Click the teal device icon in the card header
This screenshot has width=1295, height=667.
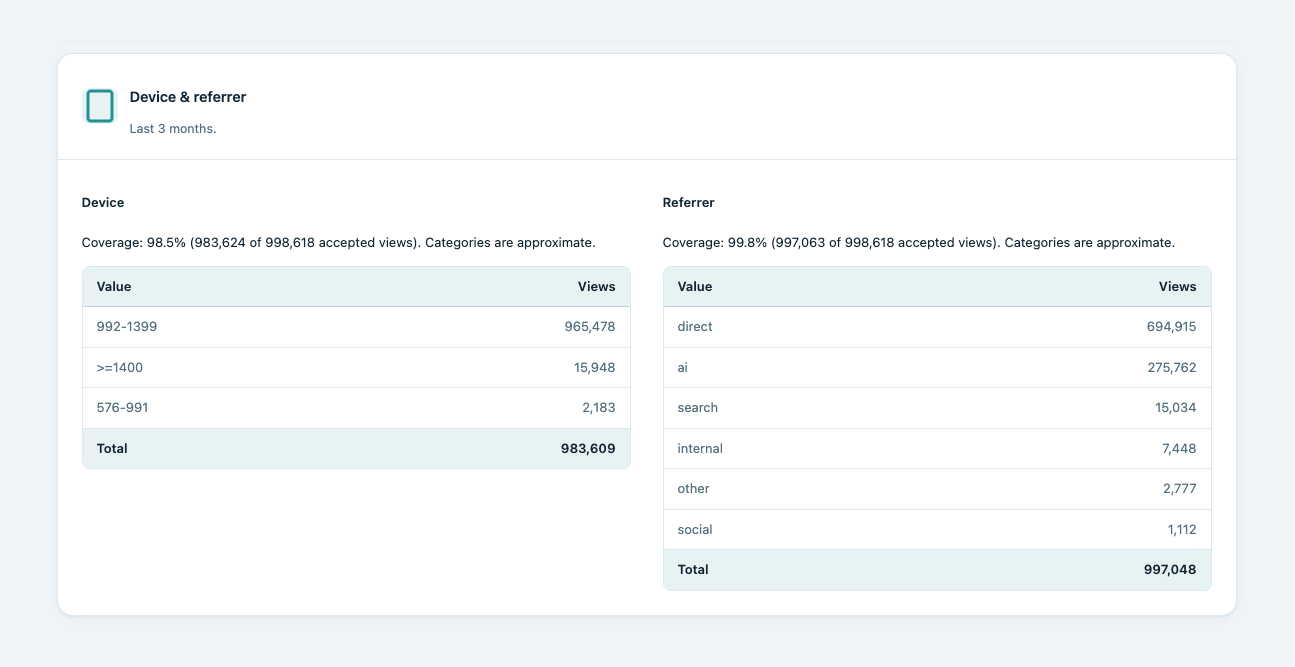[100, 106]
